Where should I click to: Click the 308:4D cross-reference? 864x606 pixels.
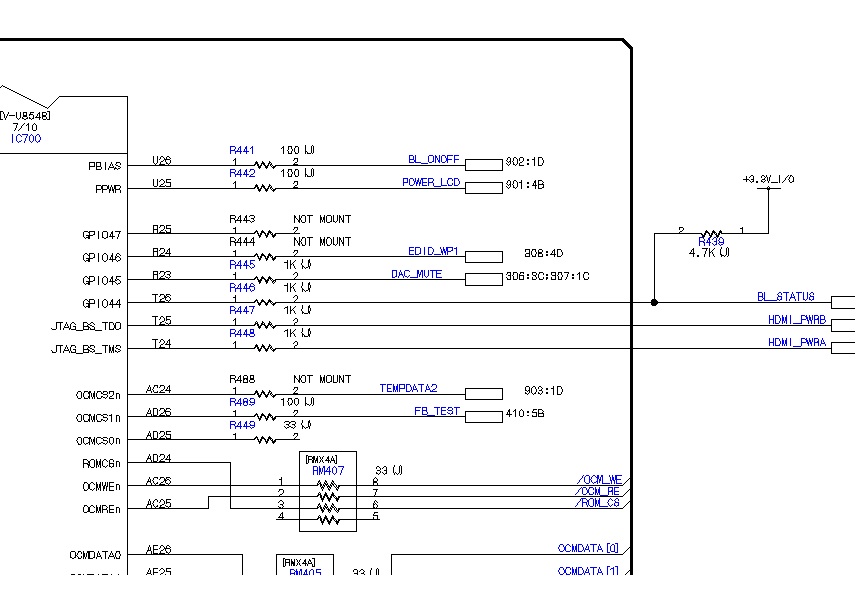(543, 253)
